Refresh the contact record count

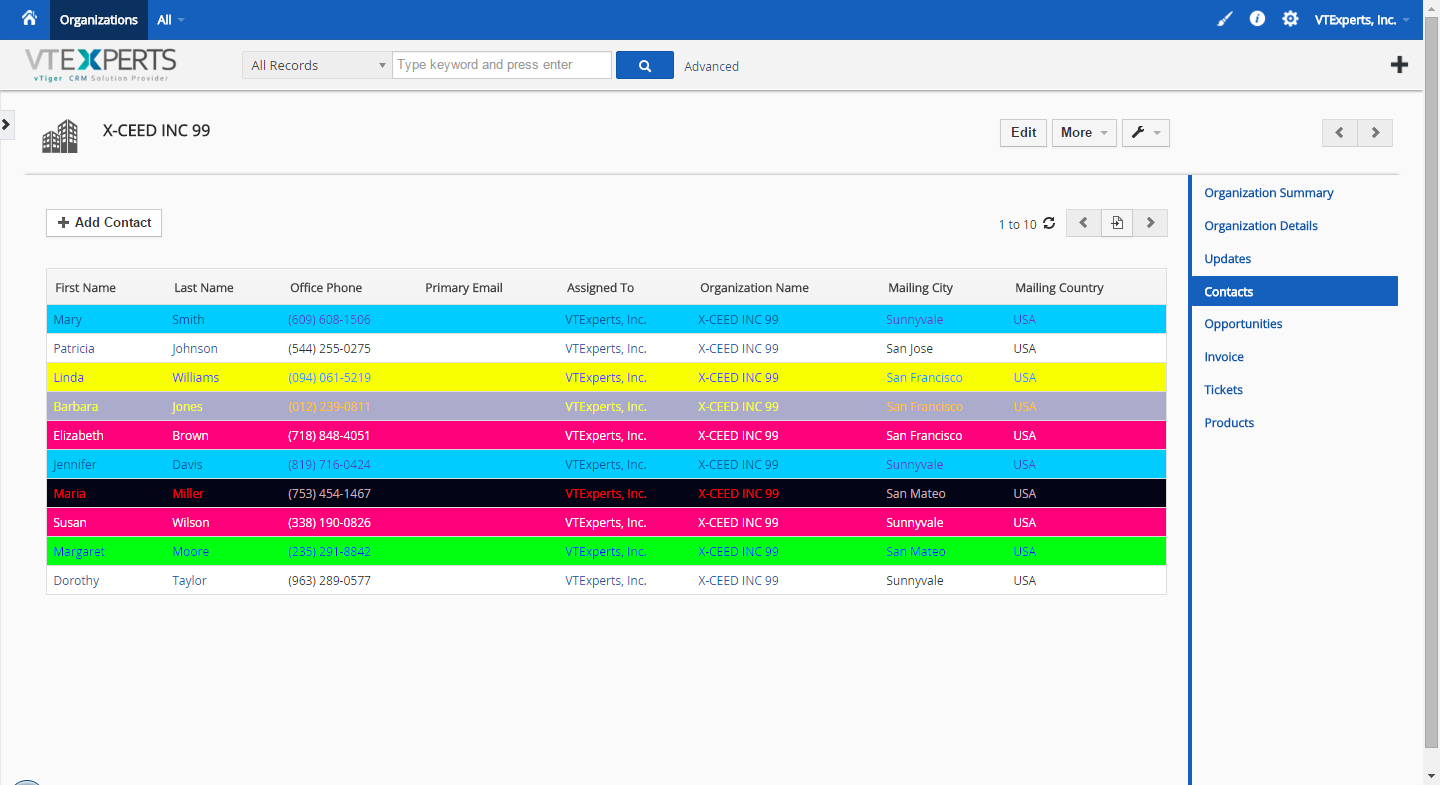[1049, 223]
